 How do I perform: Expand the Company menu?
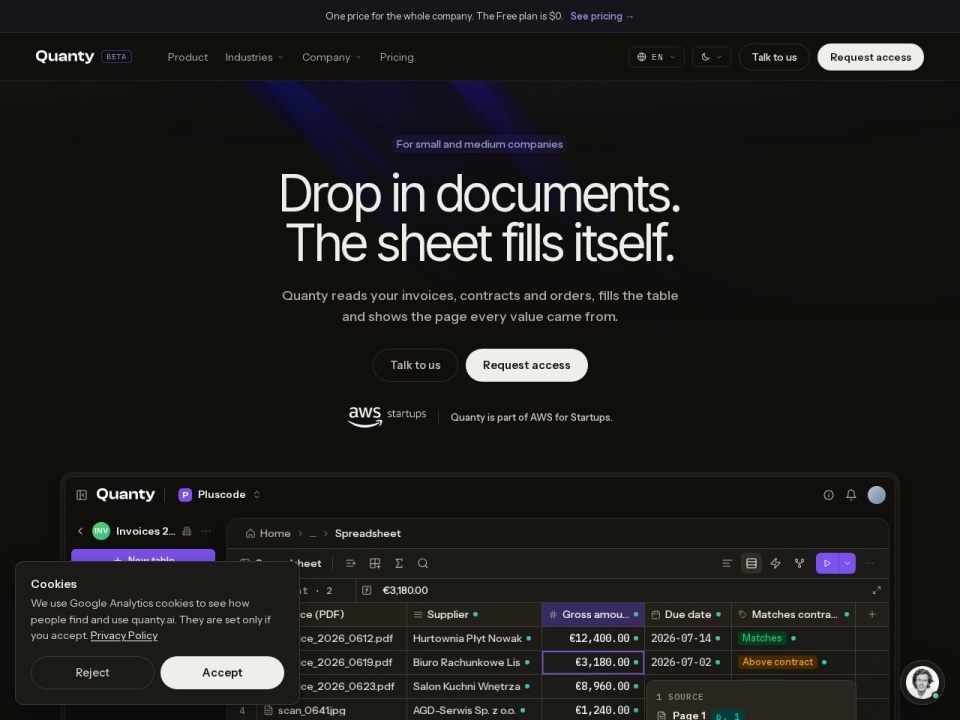pos(332,57)
